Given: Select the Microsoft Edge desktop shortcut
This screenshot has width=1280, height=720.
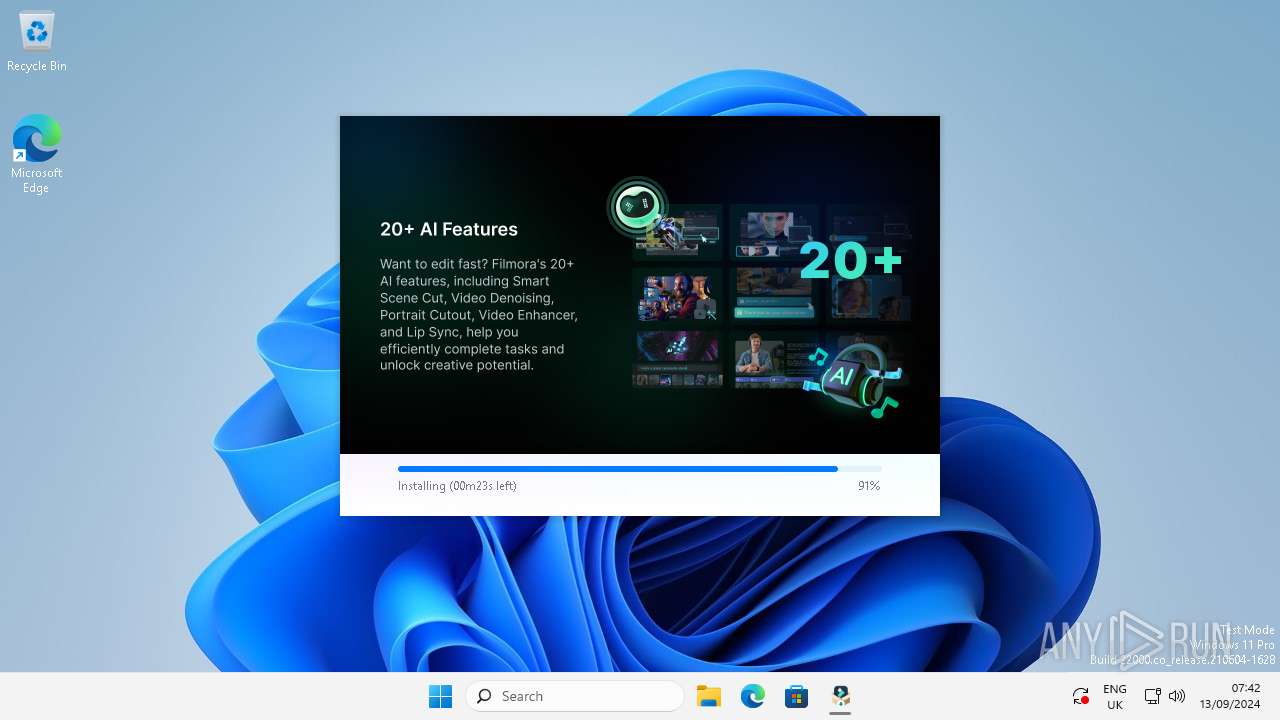Looking at the screenshot, I should pos(37,154).
